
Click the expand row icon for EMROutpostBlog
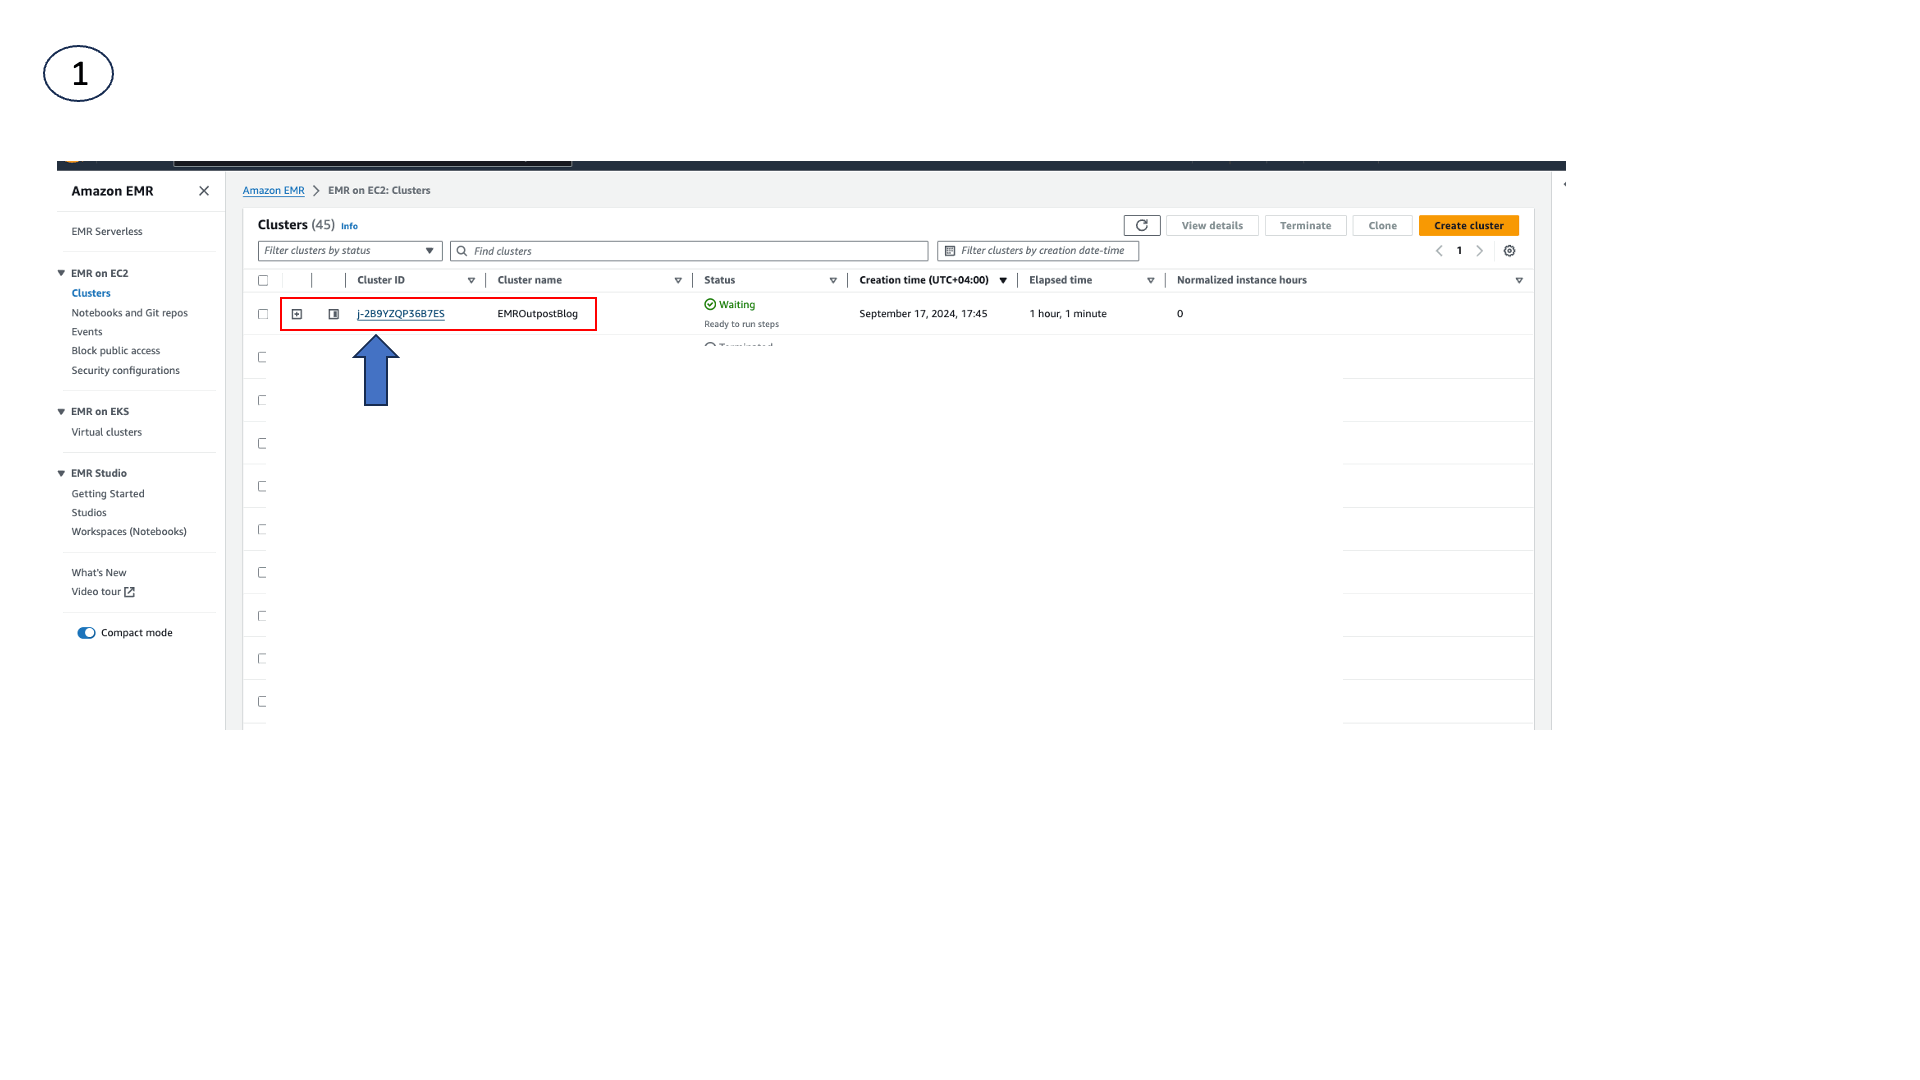coord(297,314)
